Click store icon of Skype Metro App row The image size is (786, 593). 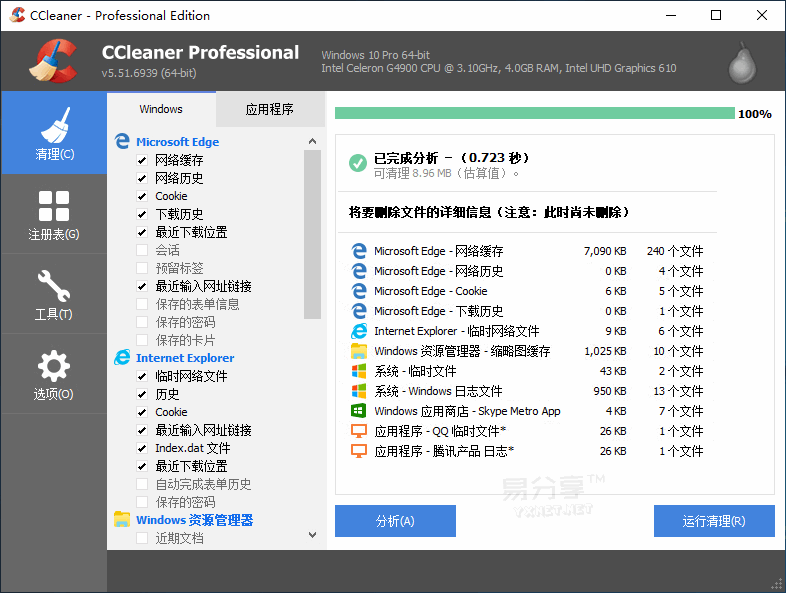pos(358,411)
